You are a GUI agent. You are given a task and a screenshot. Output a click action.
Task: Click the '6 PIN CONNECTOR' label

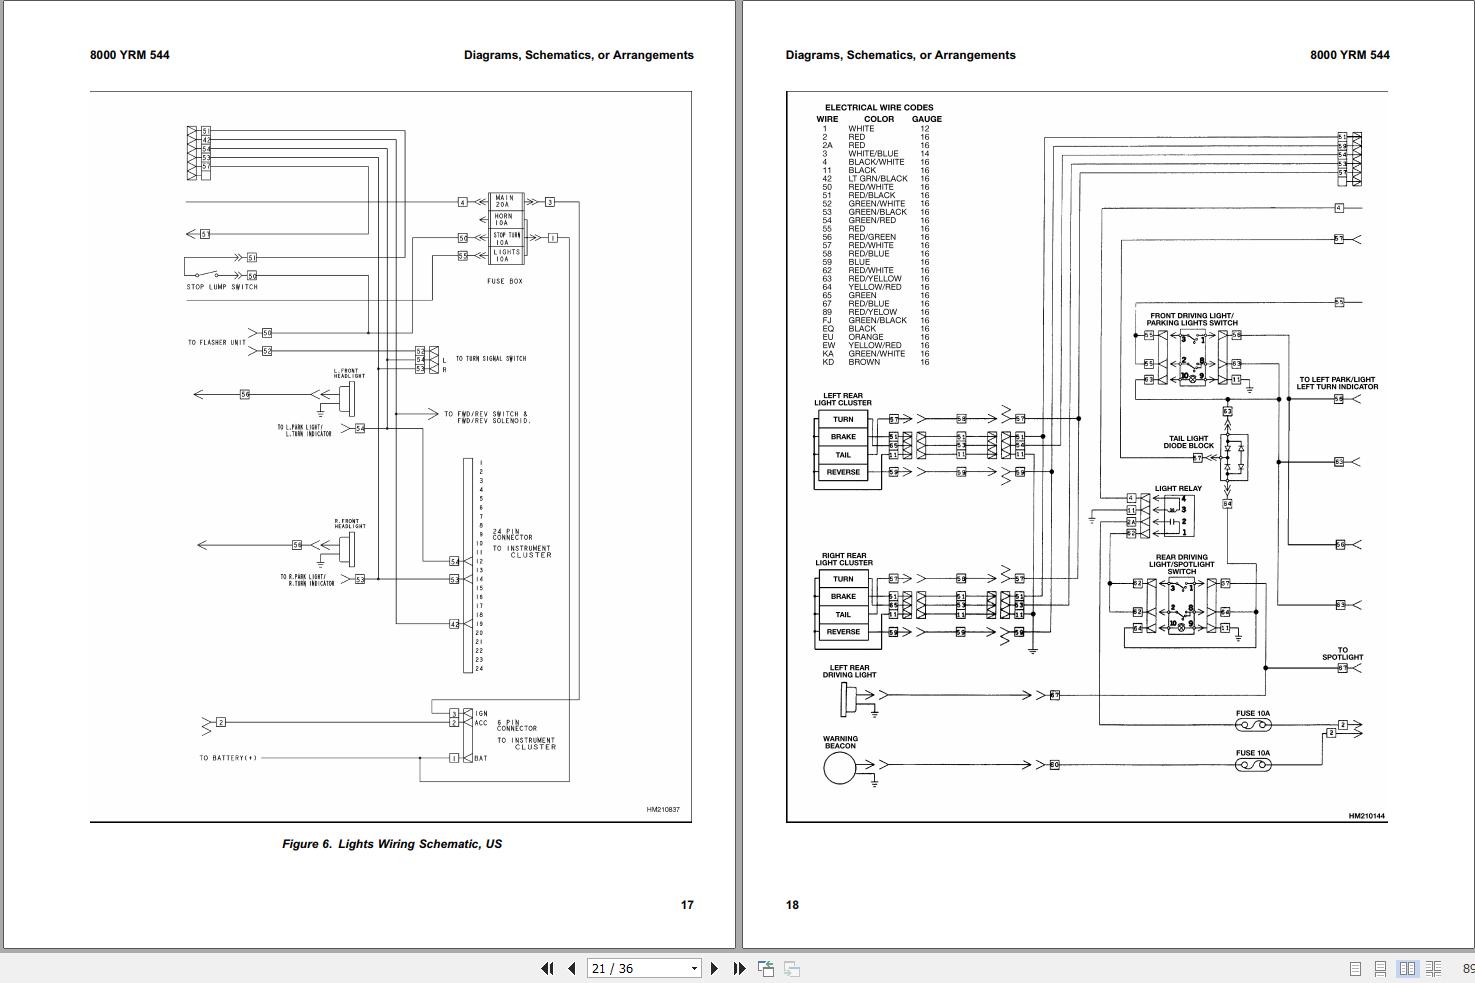pos(517,725)
